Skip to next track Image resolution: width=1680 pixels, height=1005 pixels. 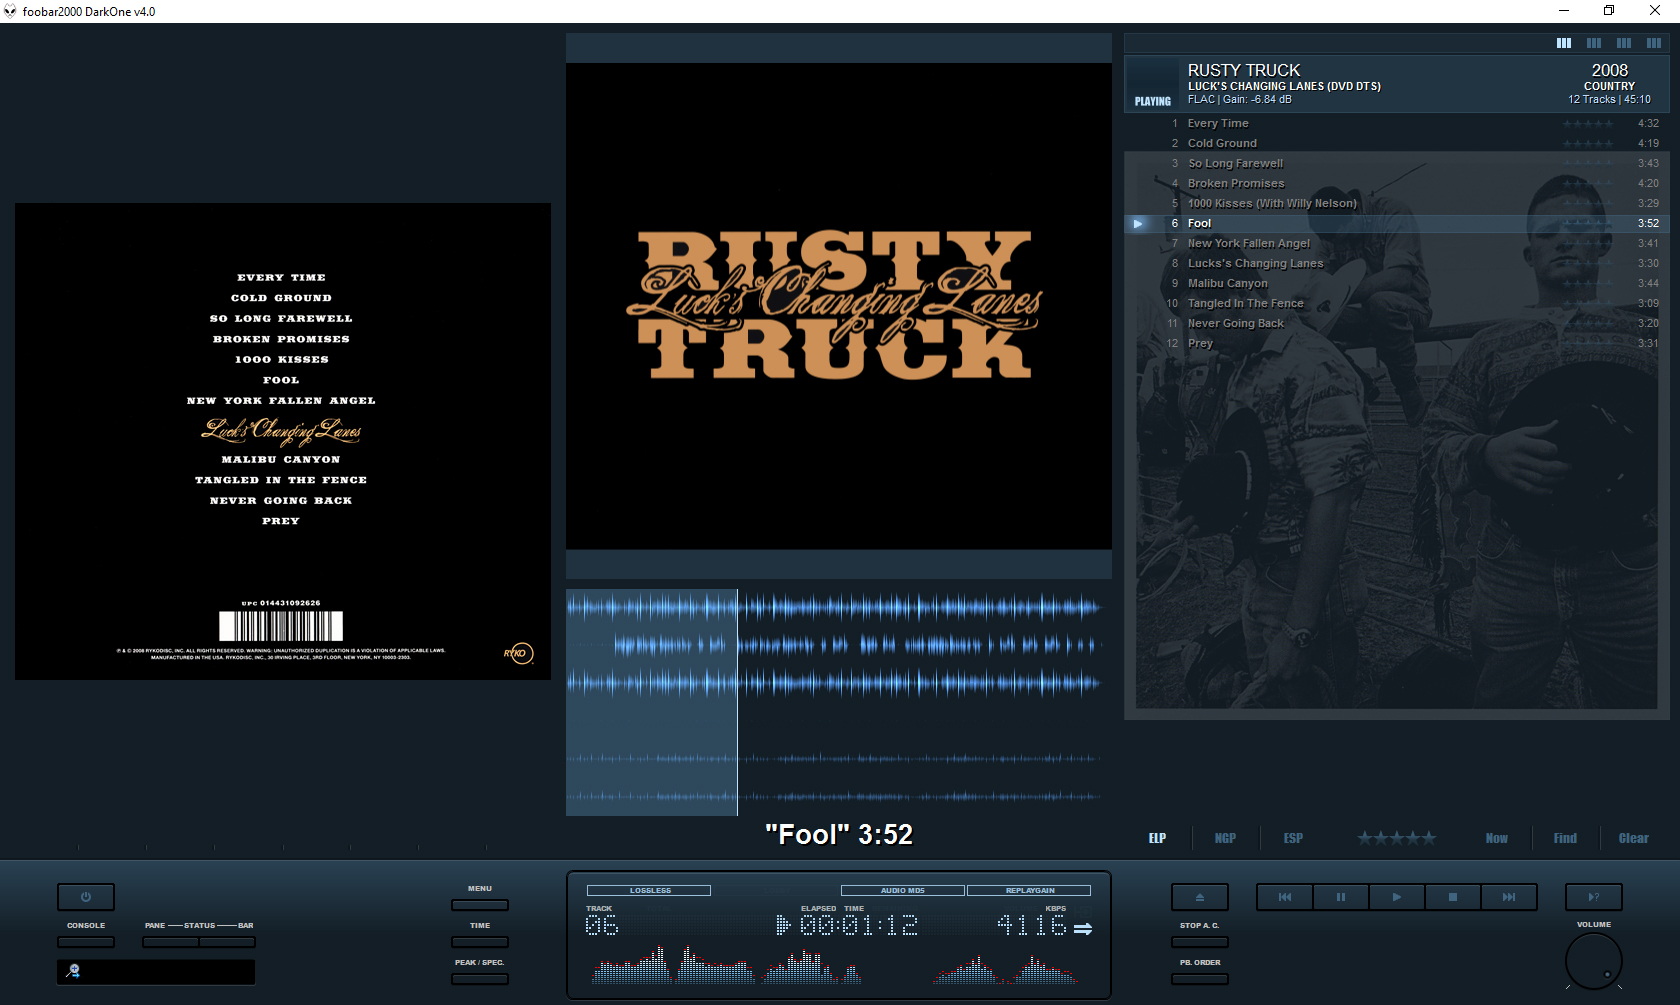point(1509,897)
